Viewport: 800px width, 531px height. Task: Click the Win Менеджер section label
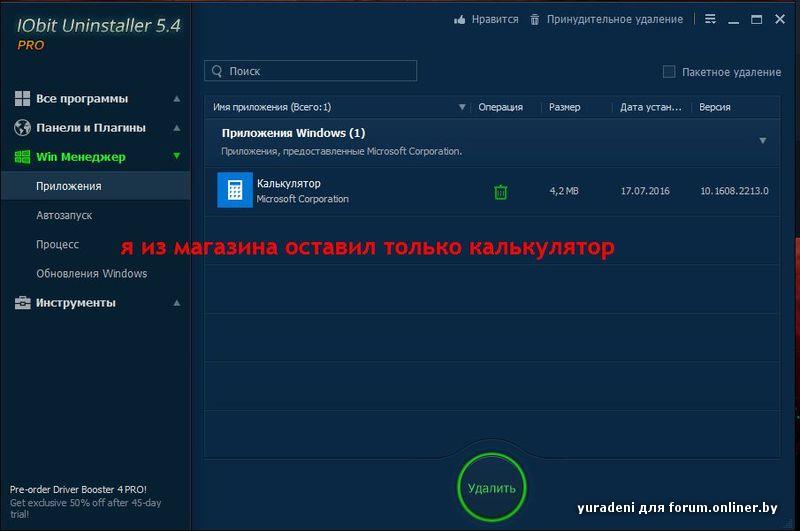click(81, 157)
